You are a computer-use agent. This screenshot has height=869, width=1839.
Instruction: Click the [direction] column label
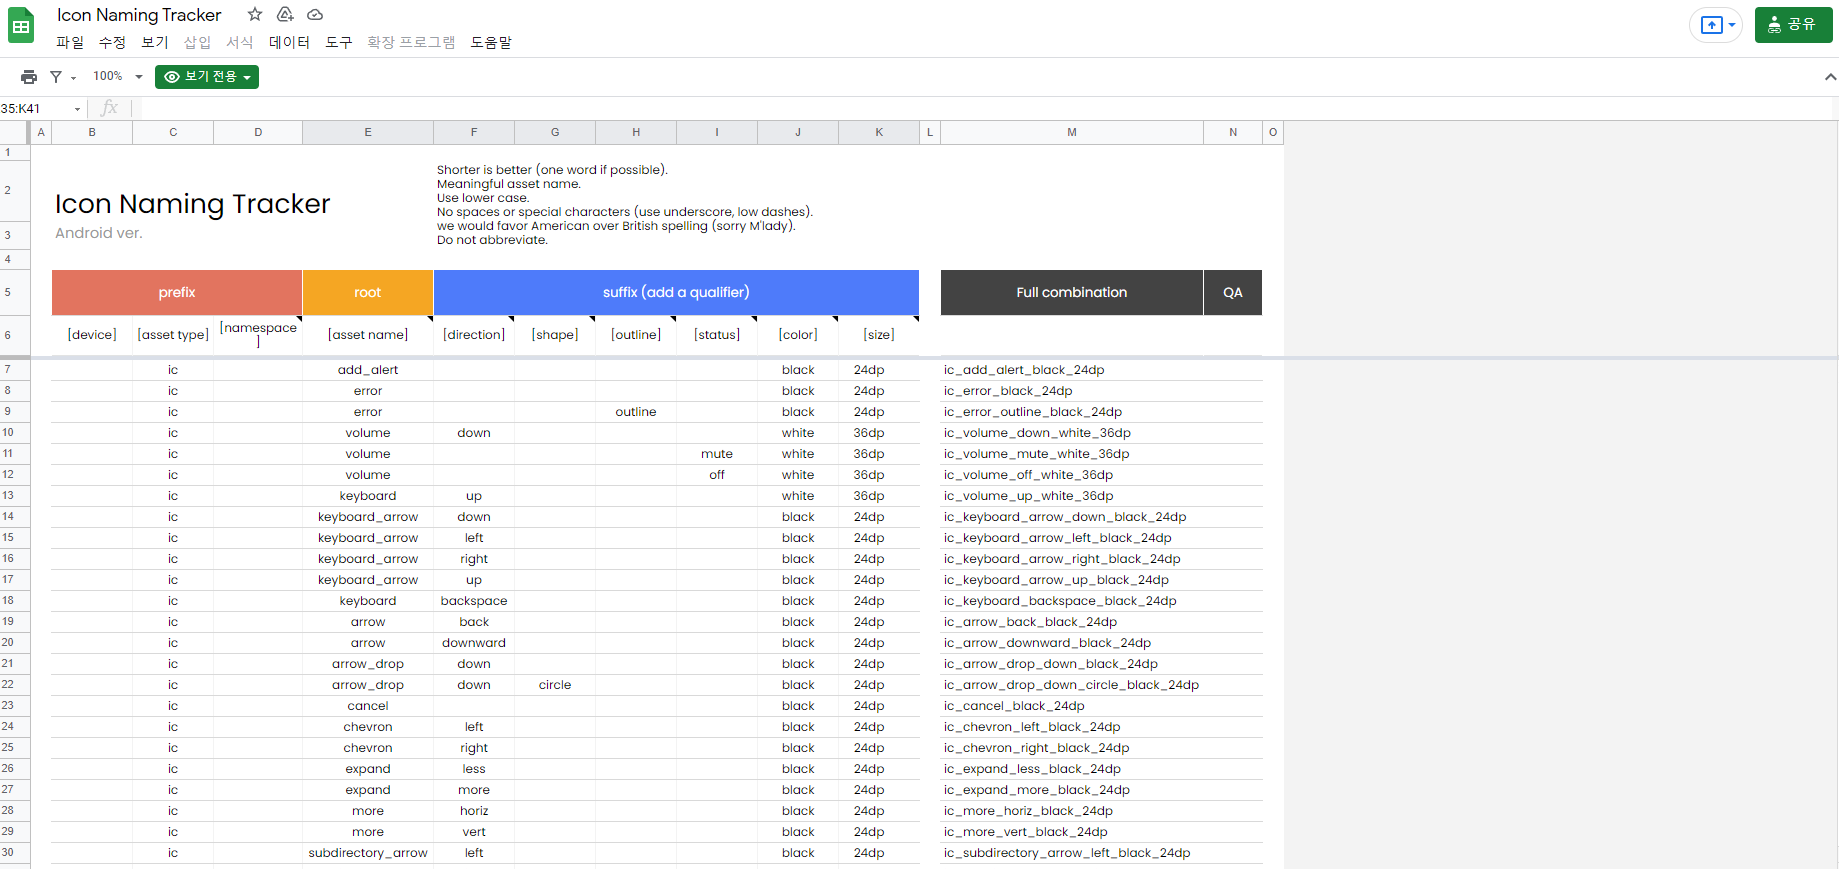474,335
